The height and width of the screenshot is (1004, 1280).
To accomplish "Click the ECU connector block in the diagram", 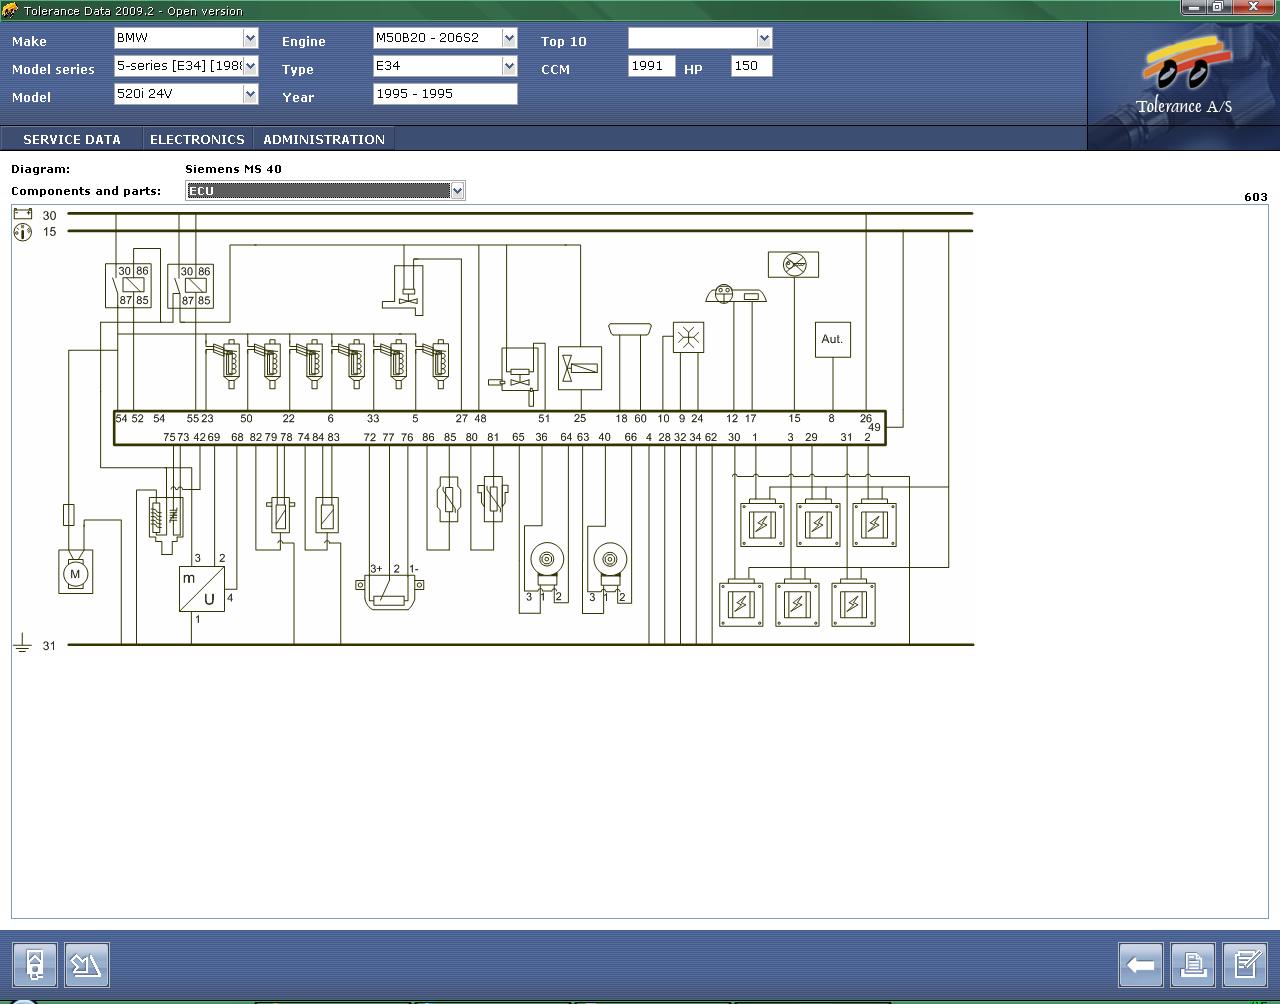I will coord(500,428).
